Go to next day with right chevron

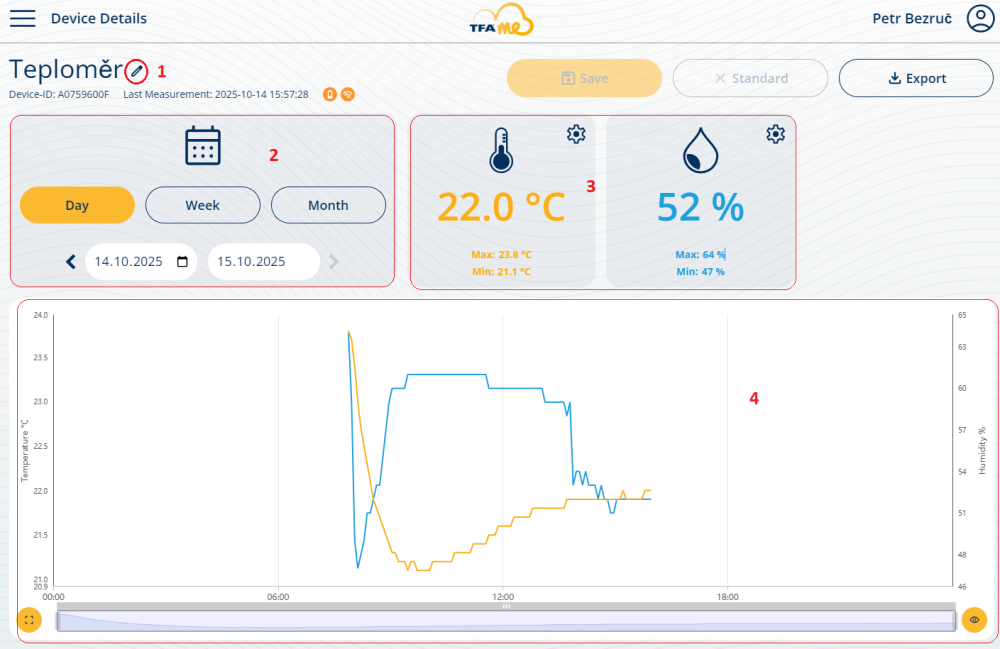[x=334, y=262]
